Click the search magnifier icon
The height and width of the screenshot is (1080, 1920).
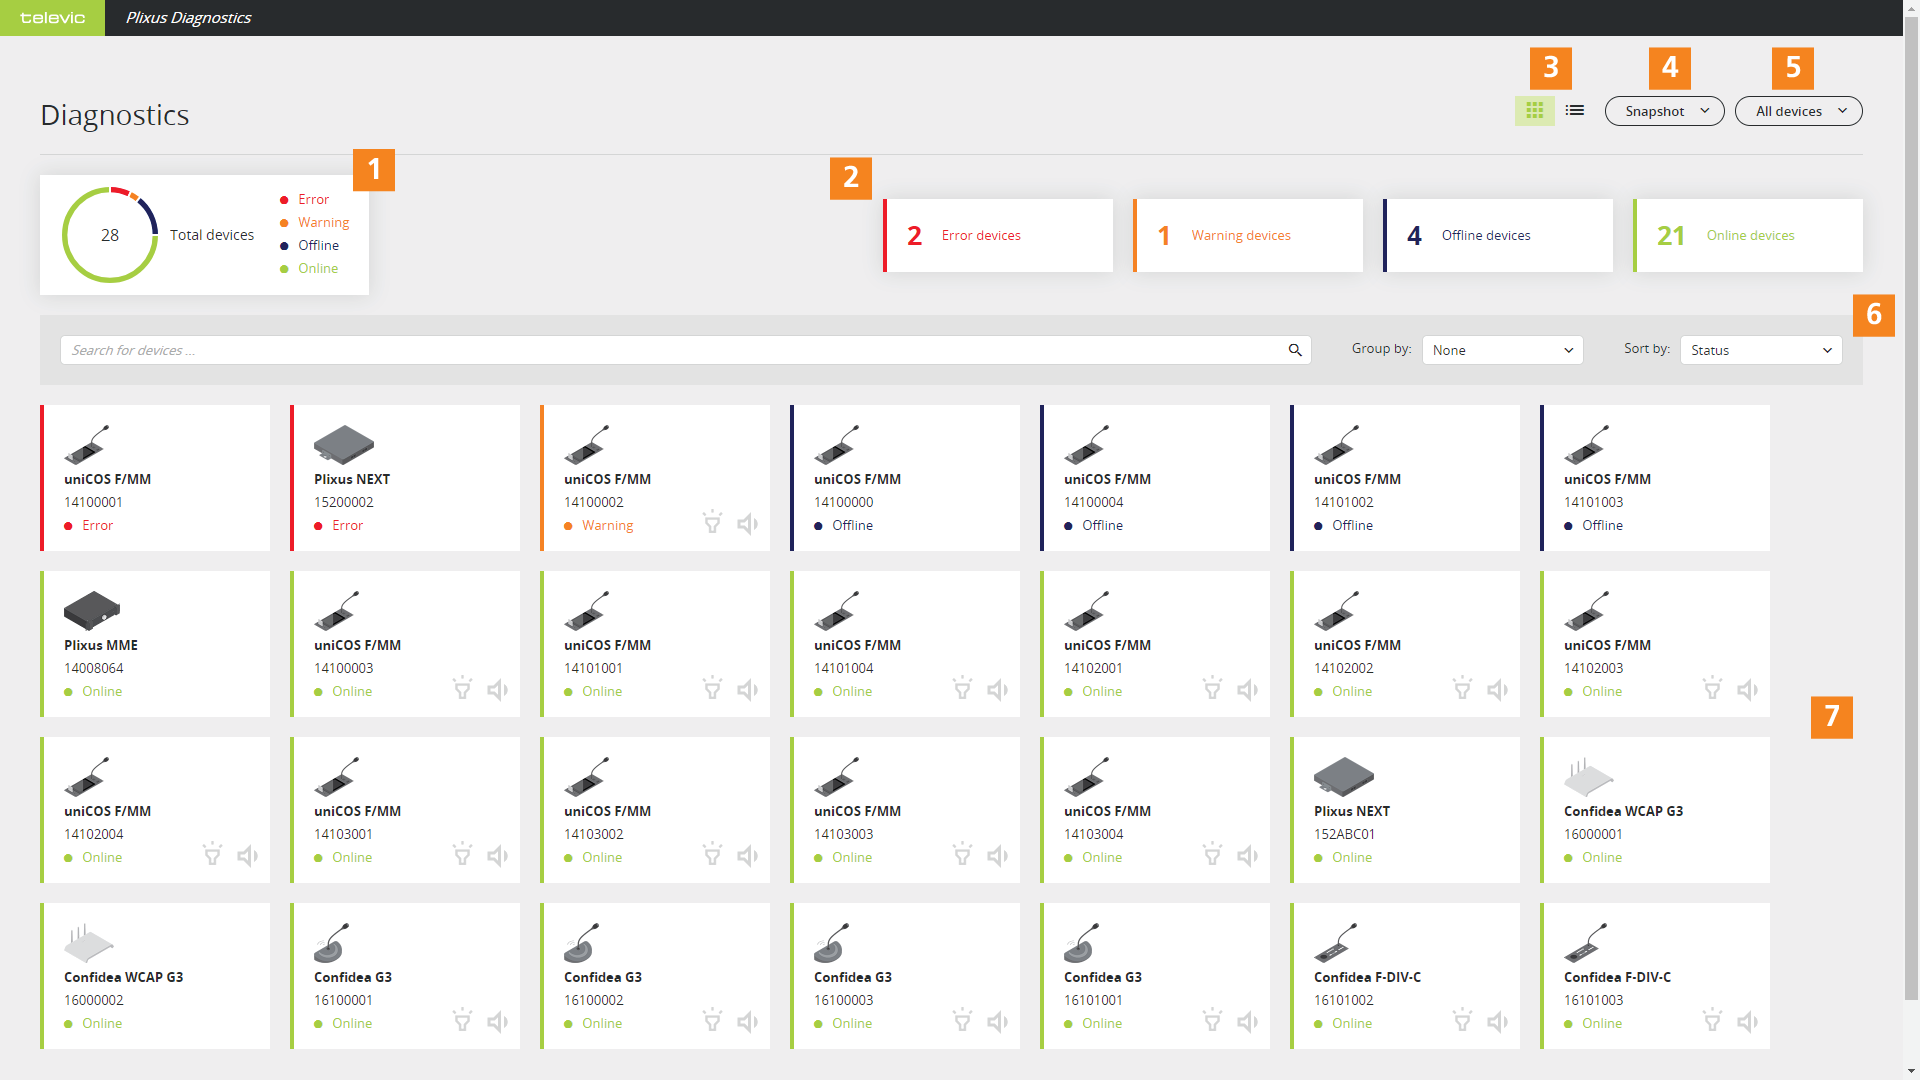1295,350
